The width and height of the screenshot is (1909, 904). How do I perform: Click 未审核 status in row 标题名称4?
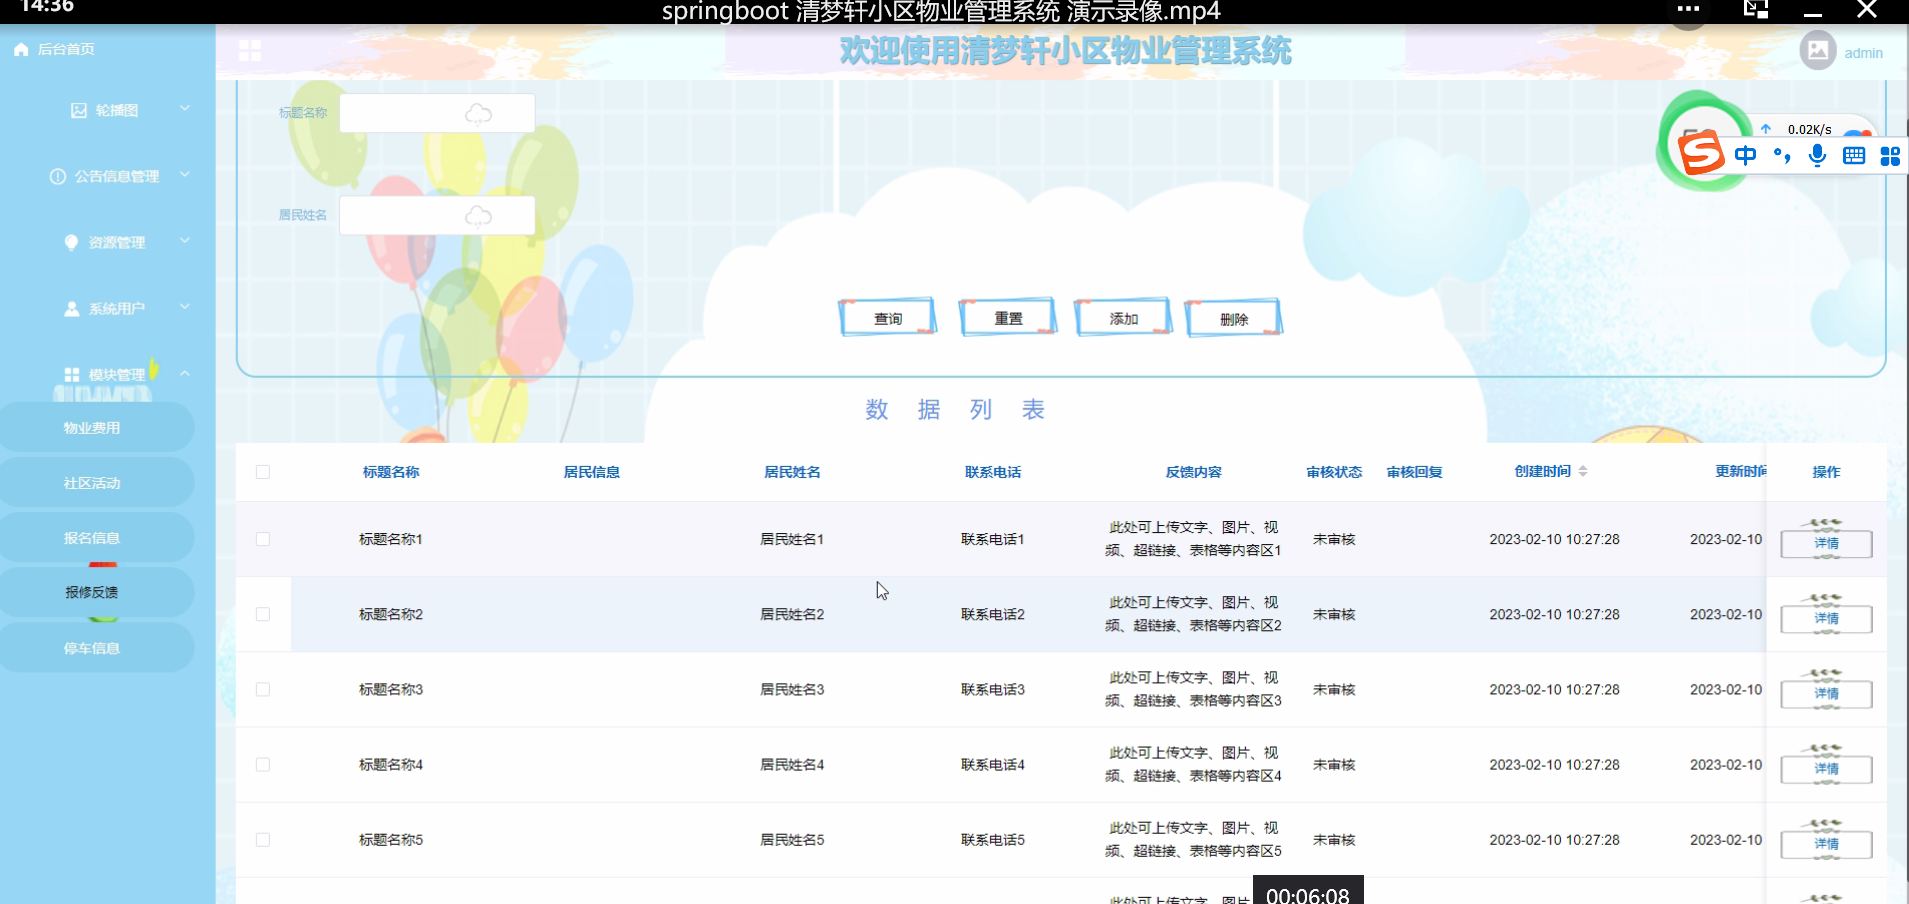coord(1334,764)
